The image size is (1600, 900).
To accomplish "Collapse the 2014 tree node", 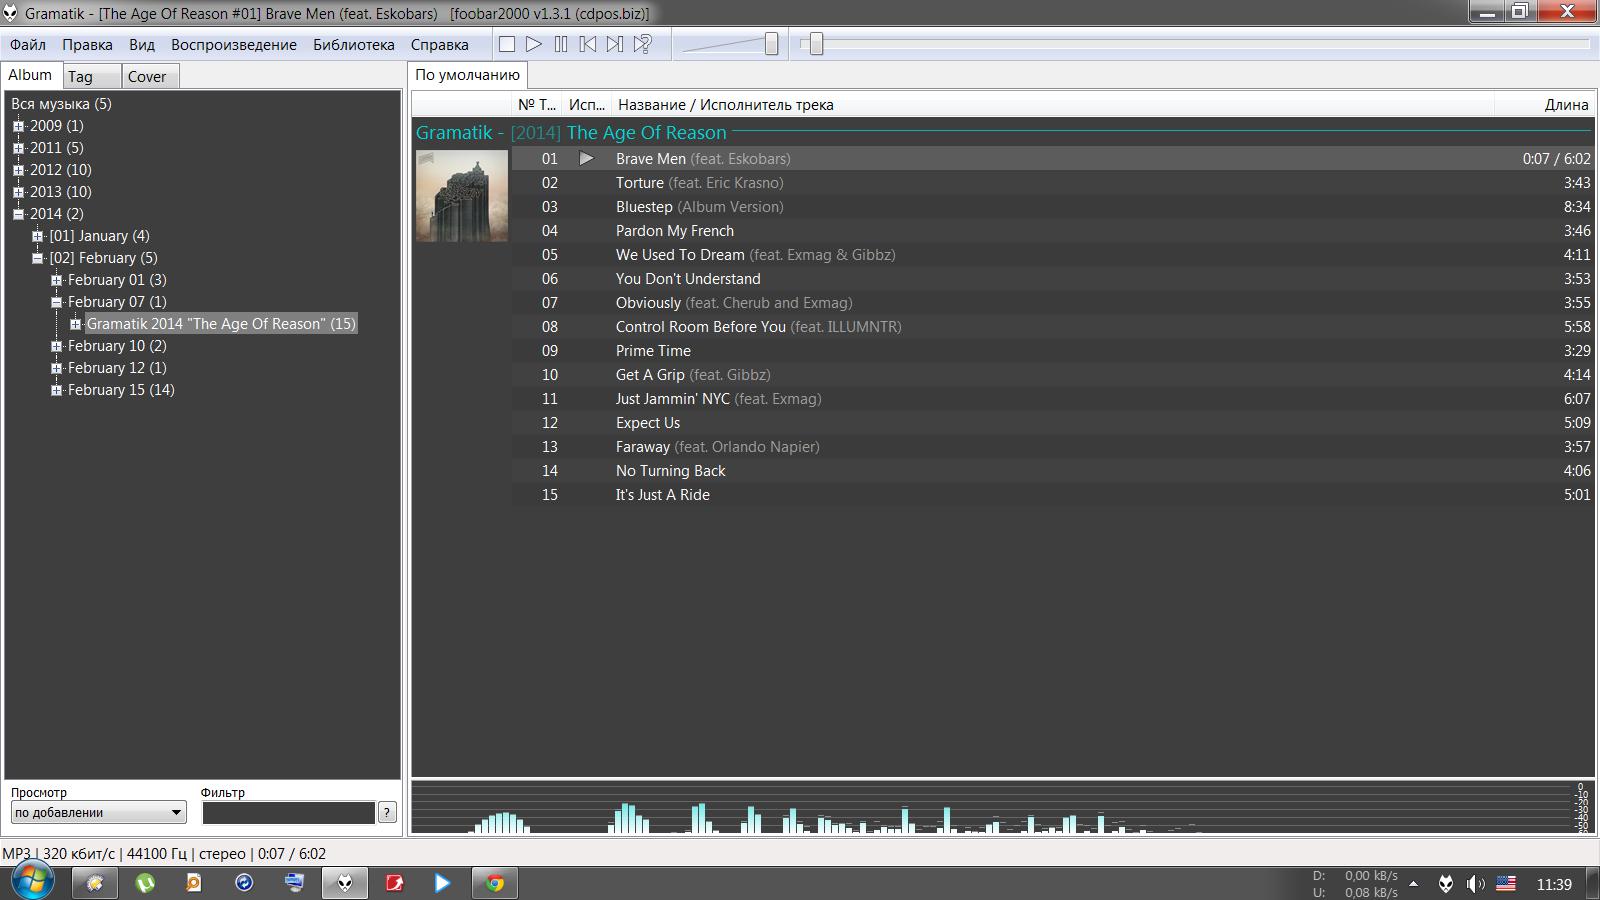I will (x=18, y=214).
